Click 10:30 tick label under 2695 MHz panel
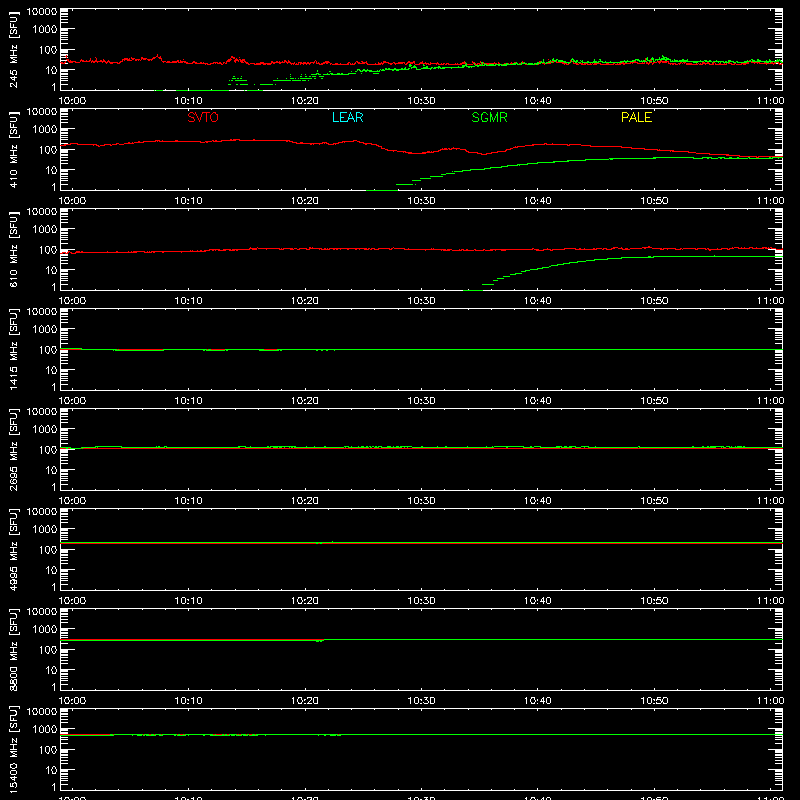 coord(421,501)
